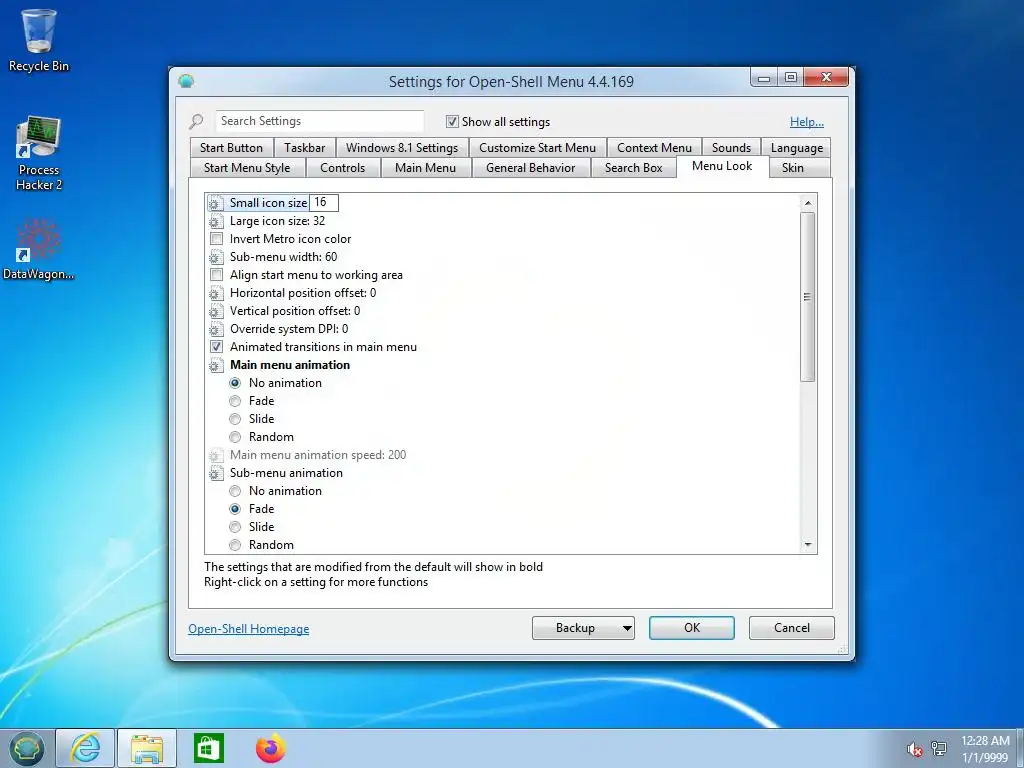Uncheck Animated transitions in main menu

pos(216,347)
